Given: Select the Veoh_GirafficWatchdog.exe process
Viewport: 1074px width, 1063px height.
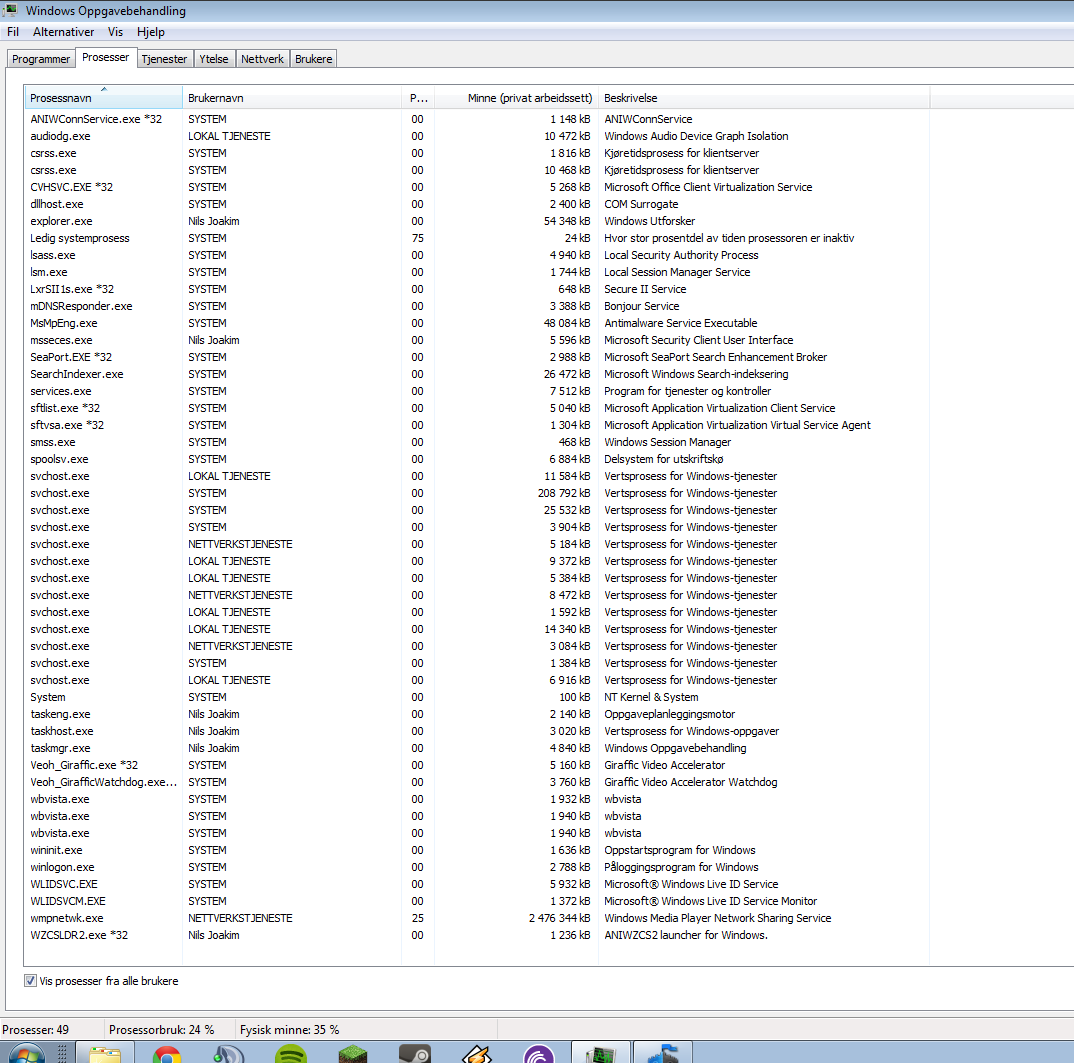Looking at the screenshot, I should pyautogui.click(x=476, y=782).
